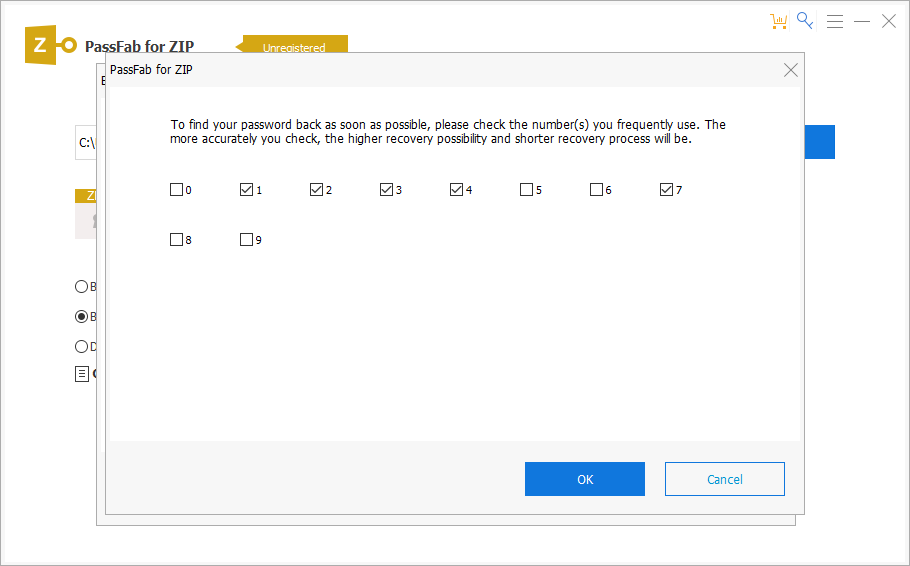
Task: Uncheck the number 4 checkbox
Action: (456, 190)
